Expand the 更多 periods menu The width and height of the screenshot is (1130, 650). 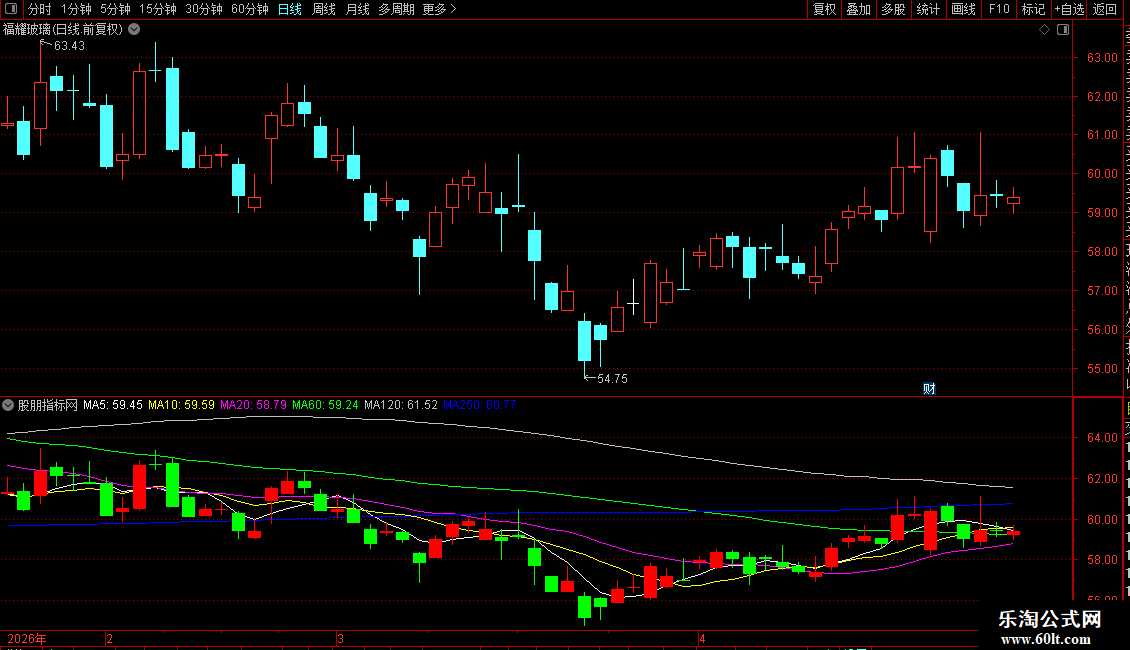tap(439, 9)
